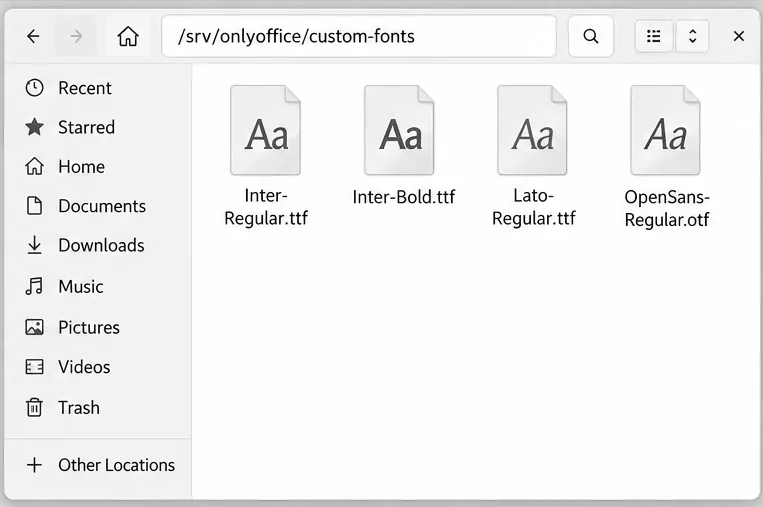Click the music note icon beside Music
The width and height of the screenshot is (763, 507).
(35, 286)
